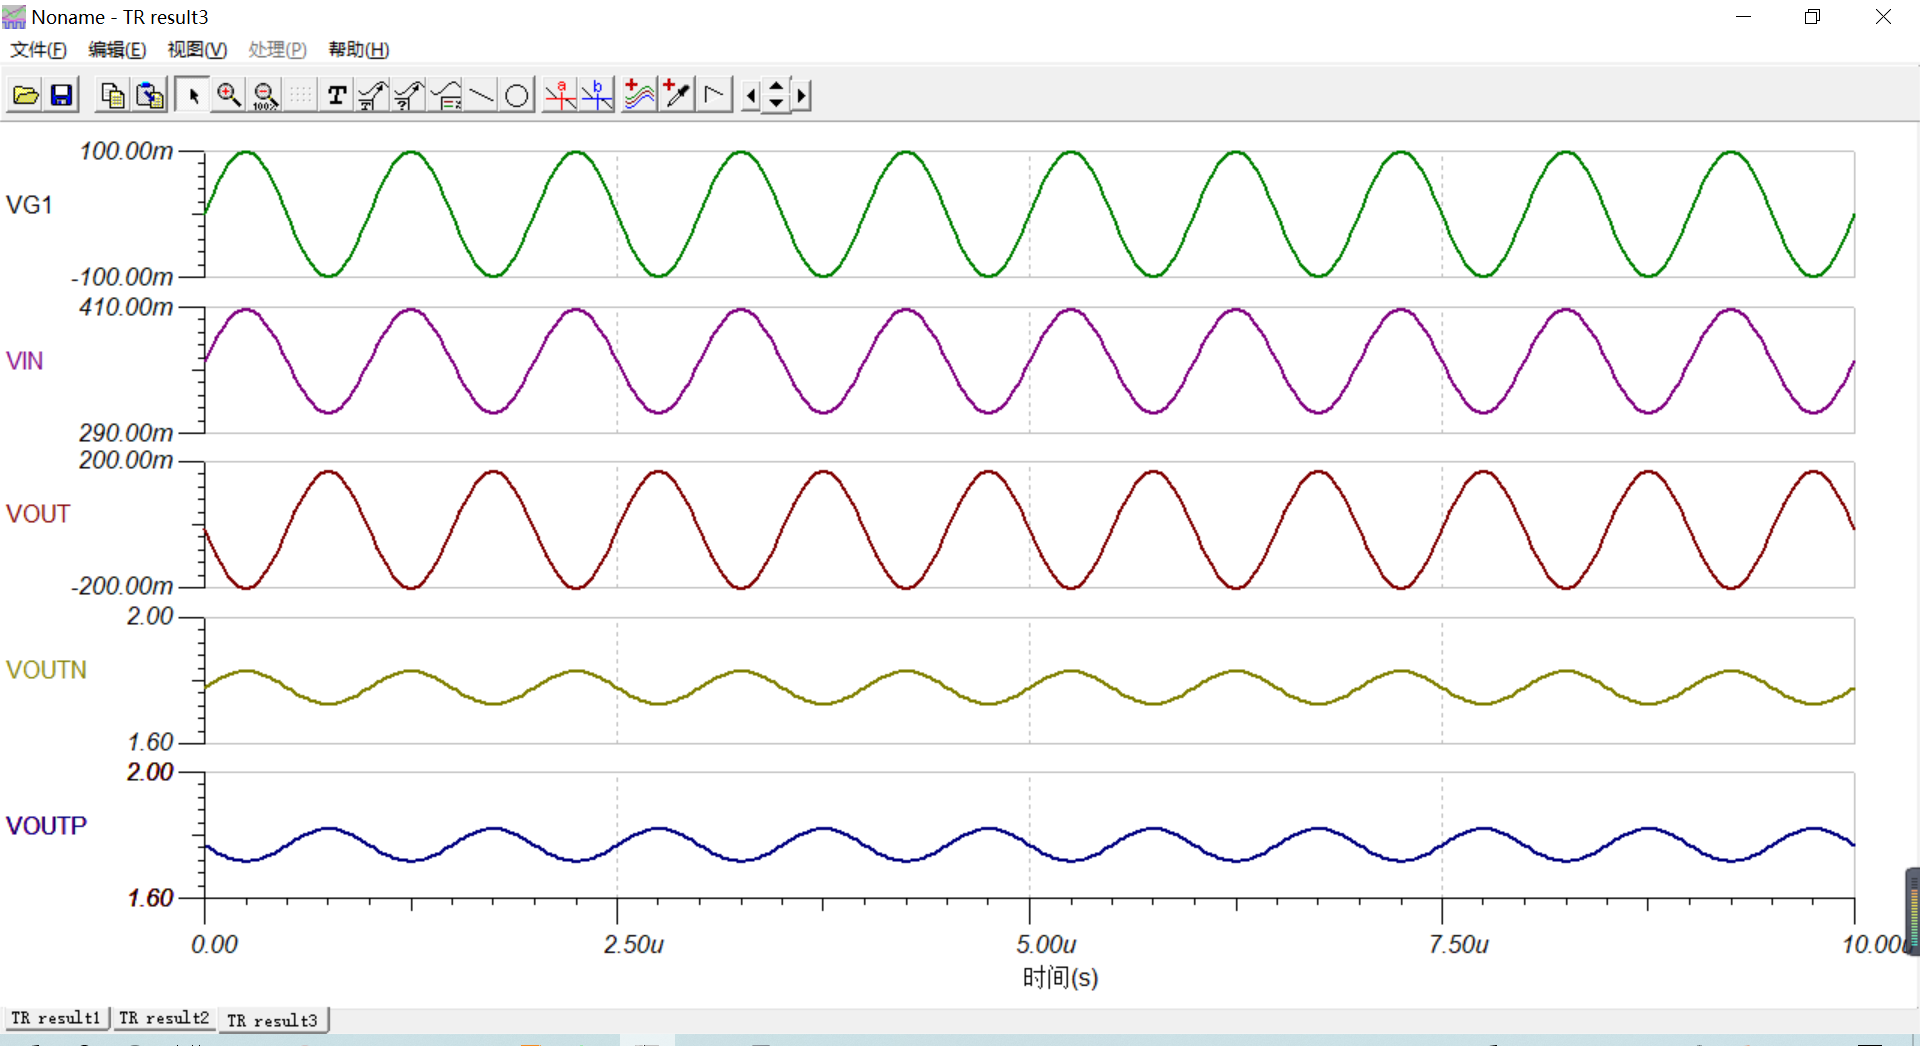The width and height of the screenshot is (1920, 1046).
Task: Minimize the TR result3 window
Action: 1743,17
